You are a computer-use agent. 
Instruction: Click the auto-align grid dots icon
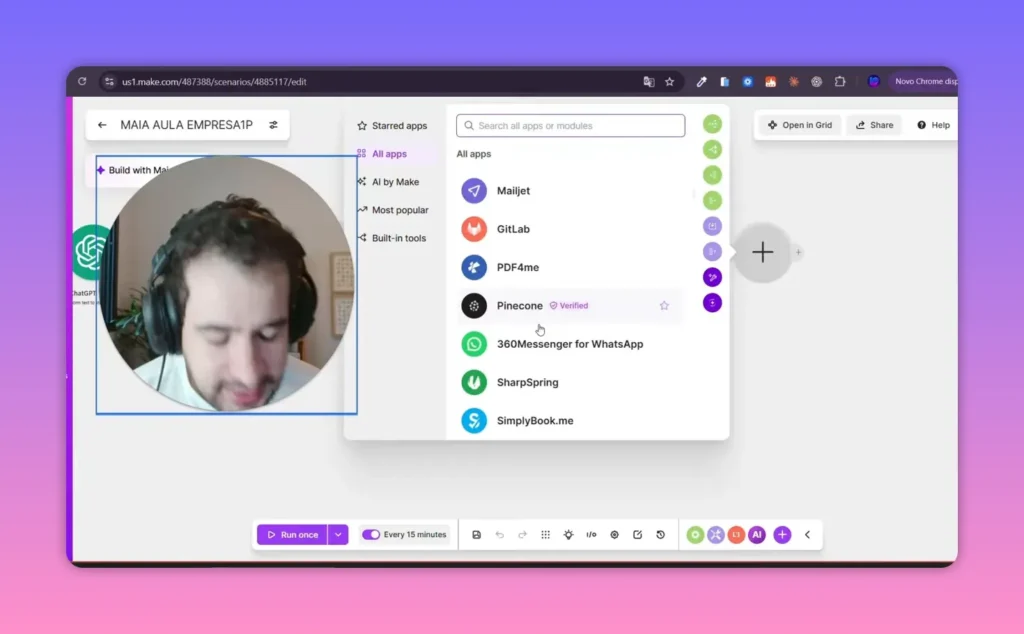[x=545, y=535]
